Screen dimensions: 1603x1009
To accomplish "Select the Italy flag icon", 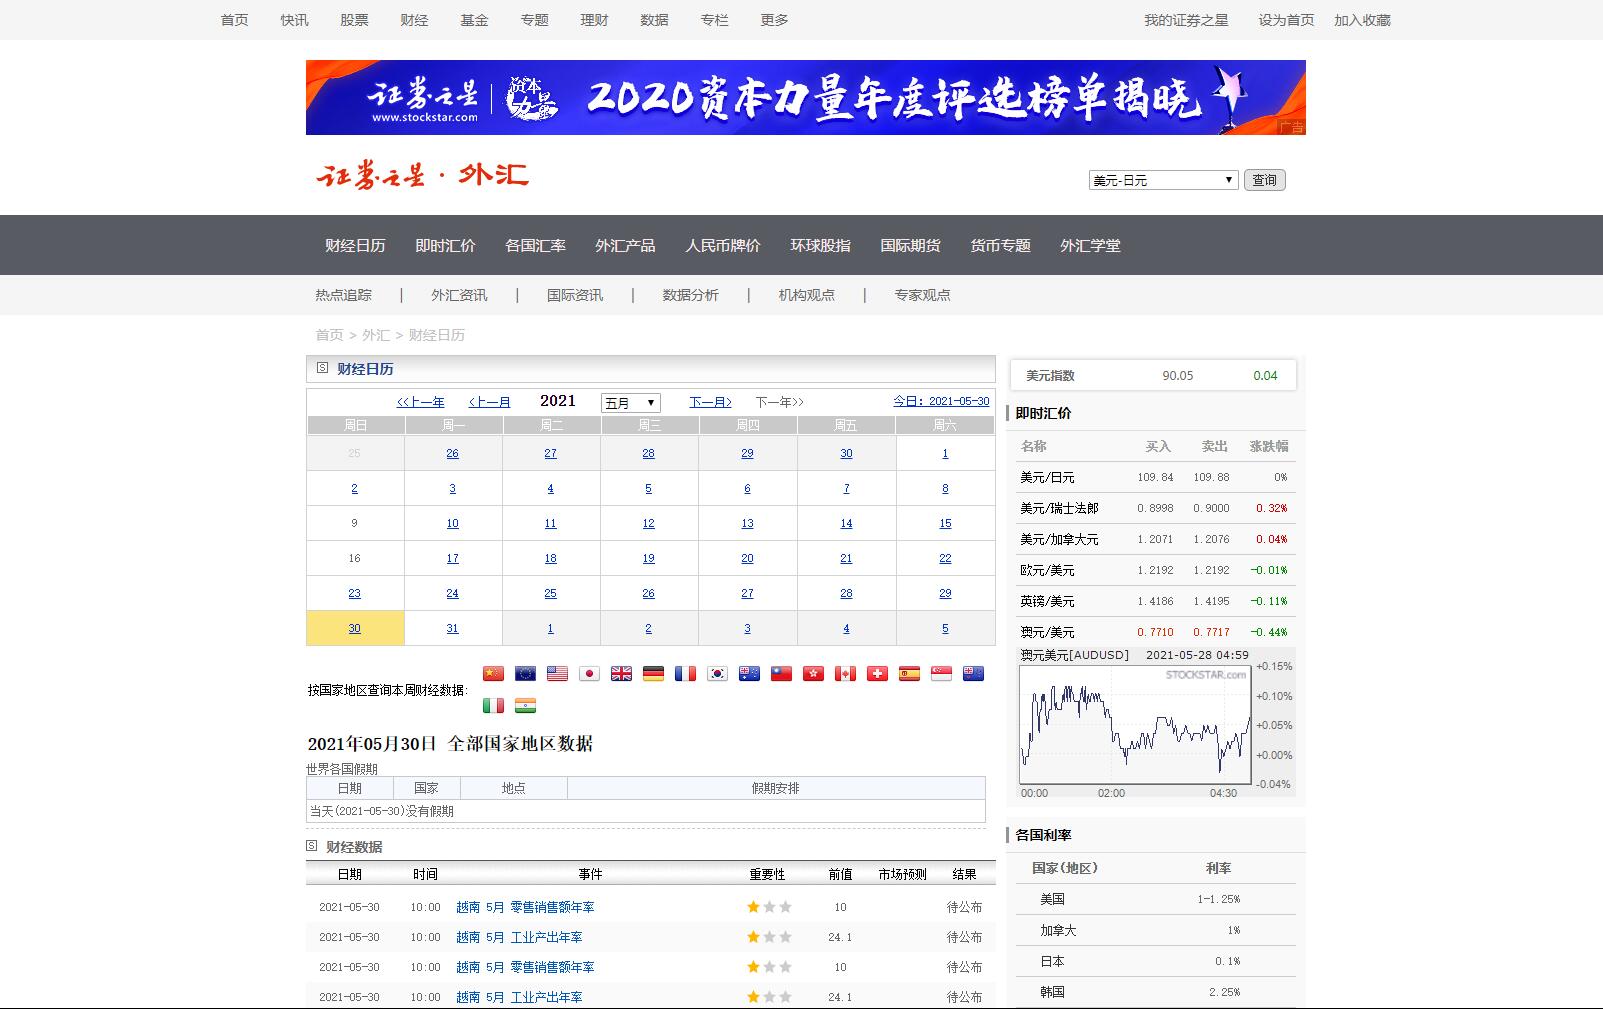I will tap(493, 706).
